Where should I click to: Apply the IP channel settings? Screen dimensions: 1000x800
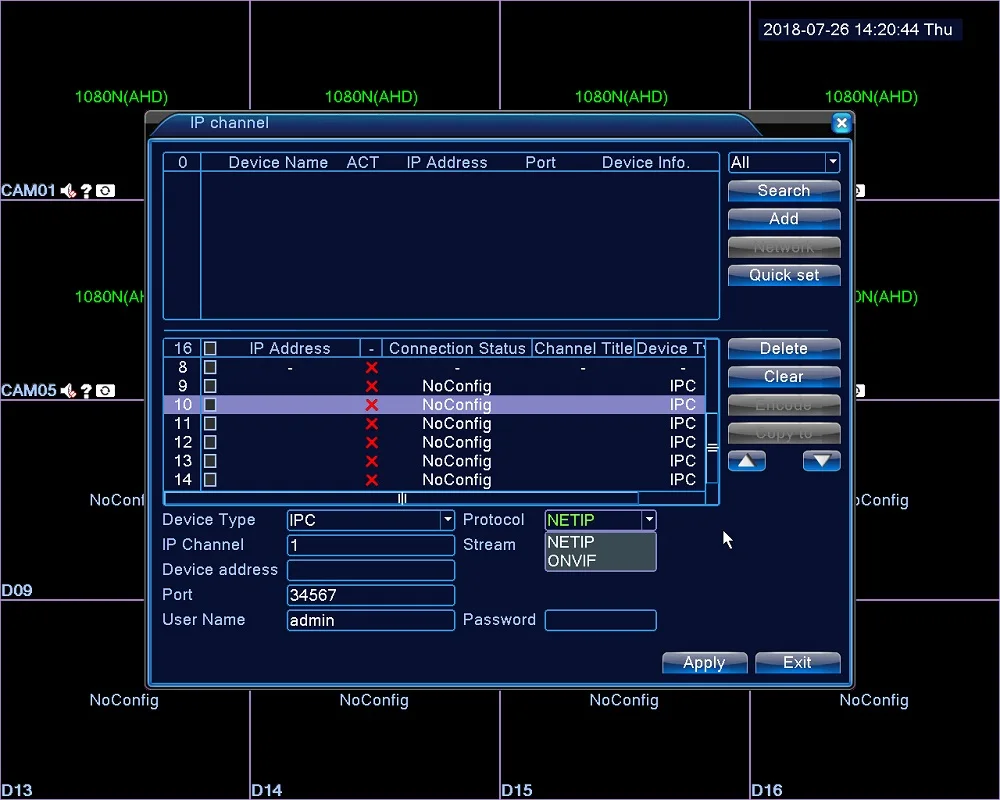[x=704, y=663]
